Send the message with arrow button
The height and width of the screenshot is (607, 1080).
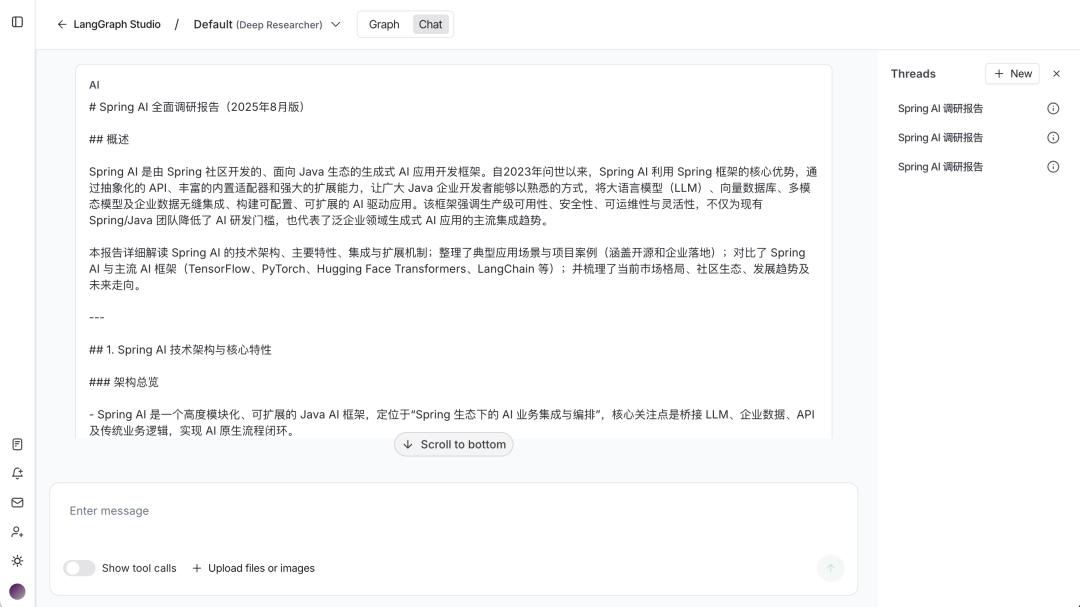[x=831, y=568]
